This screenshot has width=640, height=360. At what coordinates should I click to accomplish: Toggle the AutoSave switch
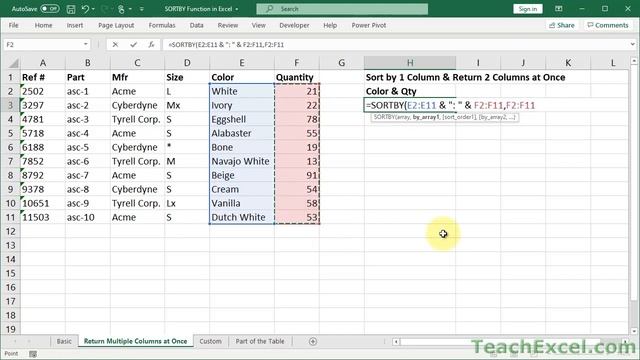click(x=49, y=9)
